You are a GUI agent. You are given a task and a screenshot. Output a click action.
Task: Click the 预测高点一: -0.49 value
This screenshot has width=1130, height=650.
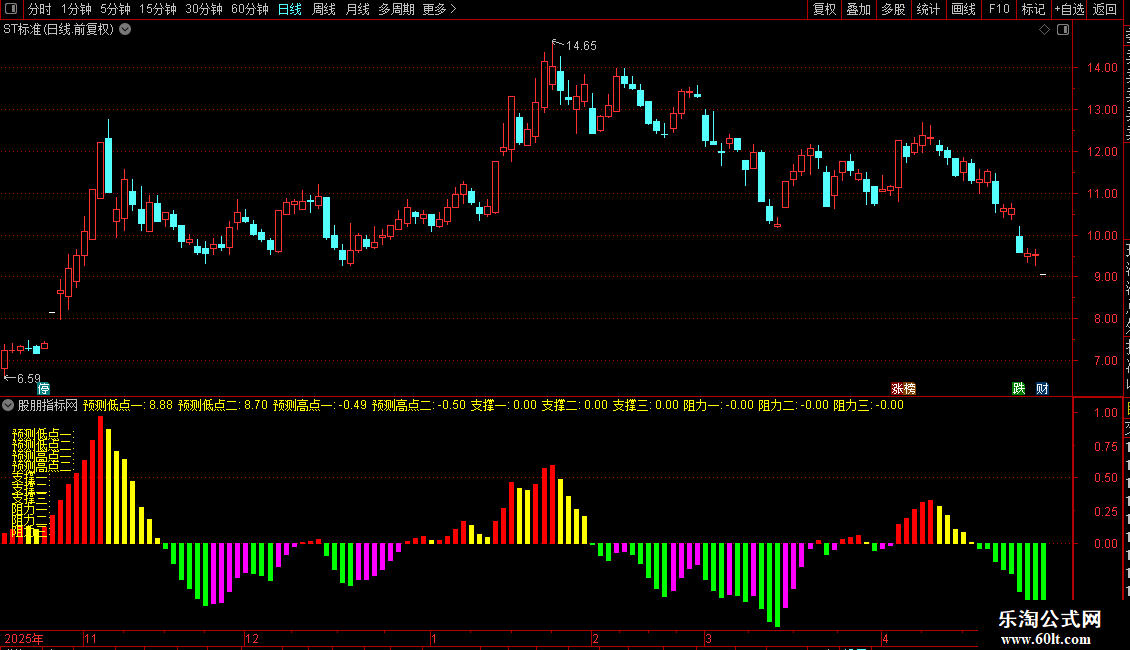(319, 406)
